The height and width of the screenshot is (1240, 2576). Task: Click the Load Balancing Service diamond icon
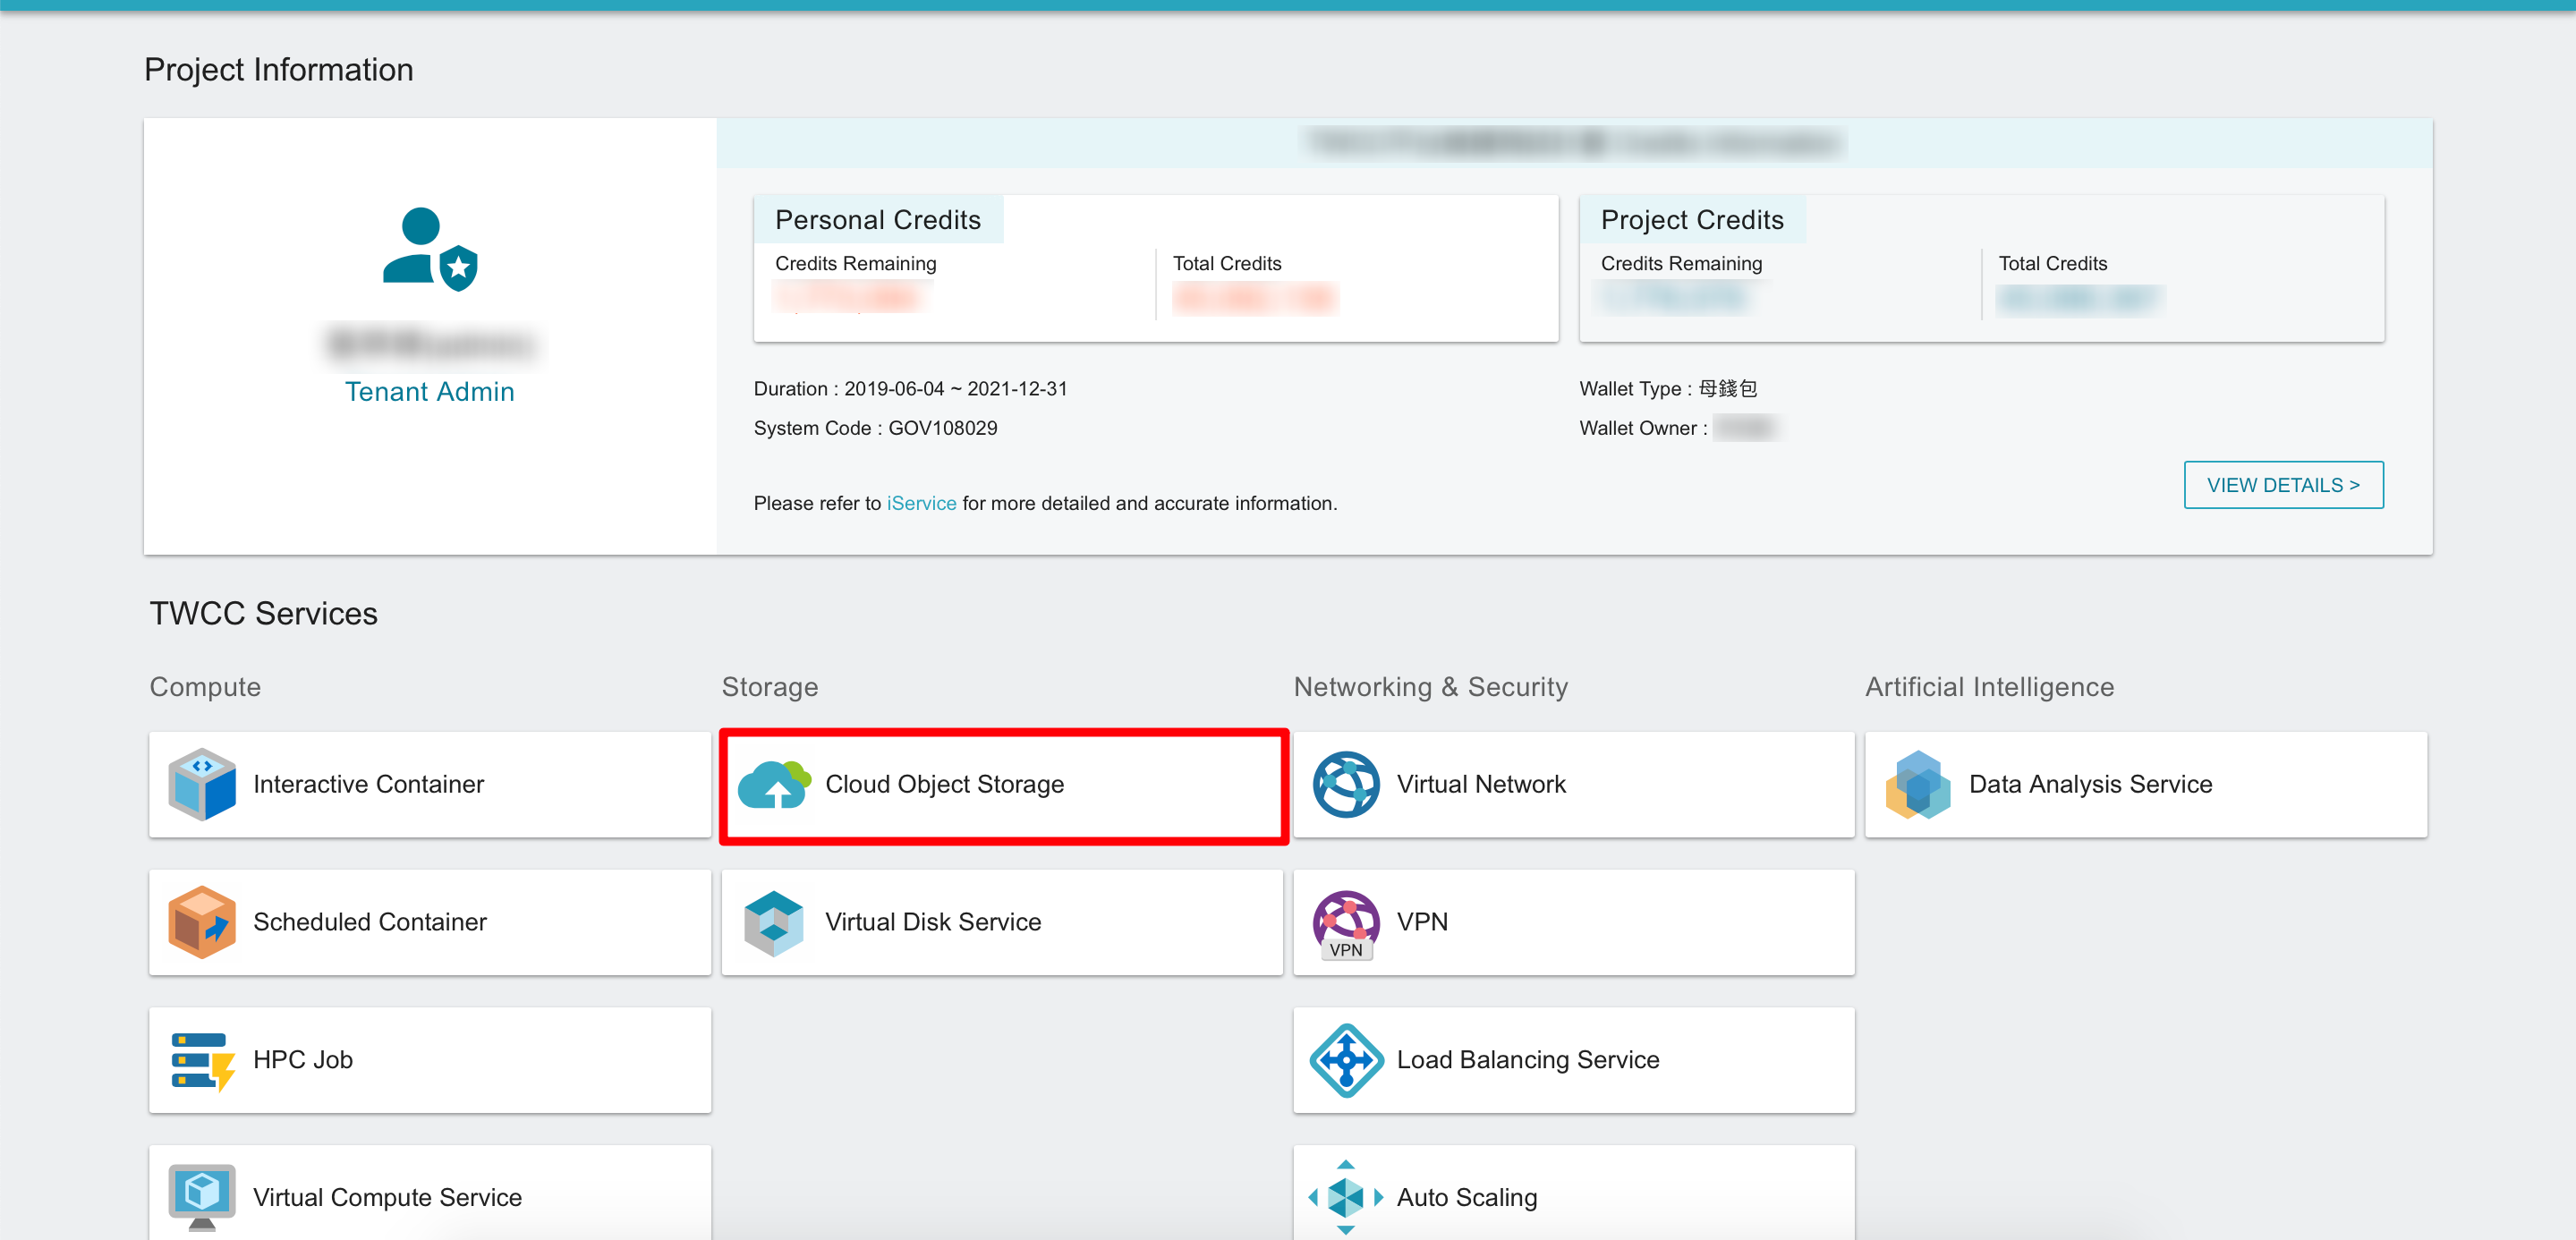(1346, 1060)
